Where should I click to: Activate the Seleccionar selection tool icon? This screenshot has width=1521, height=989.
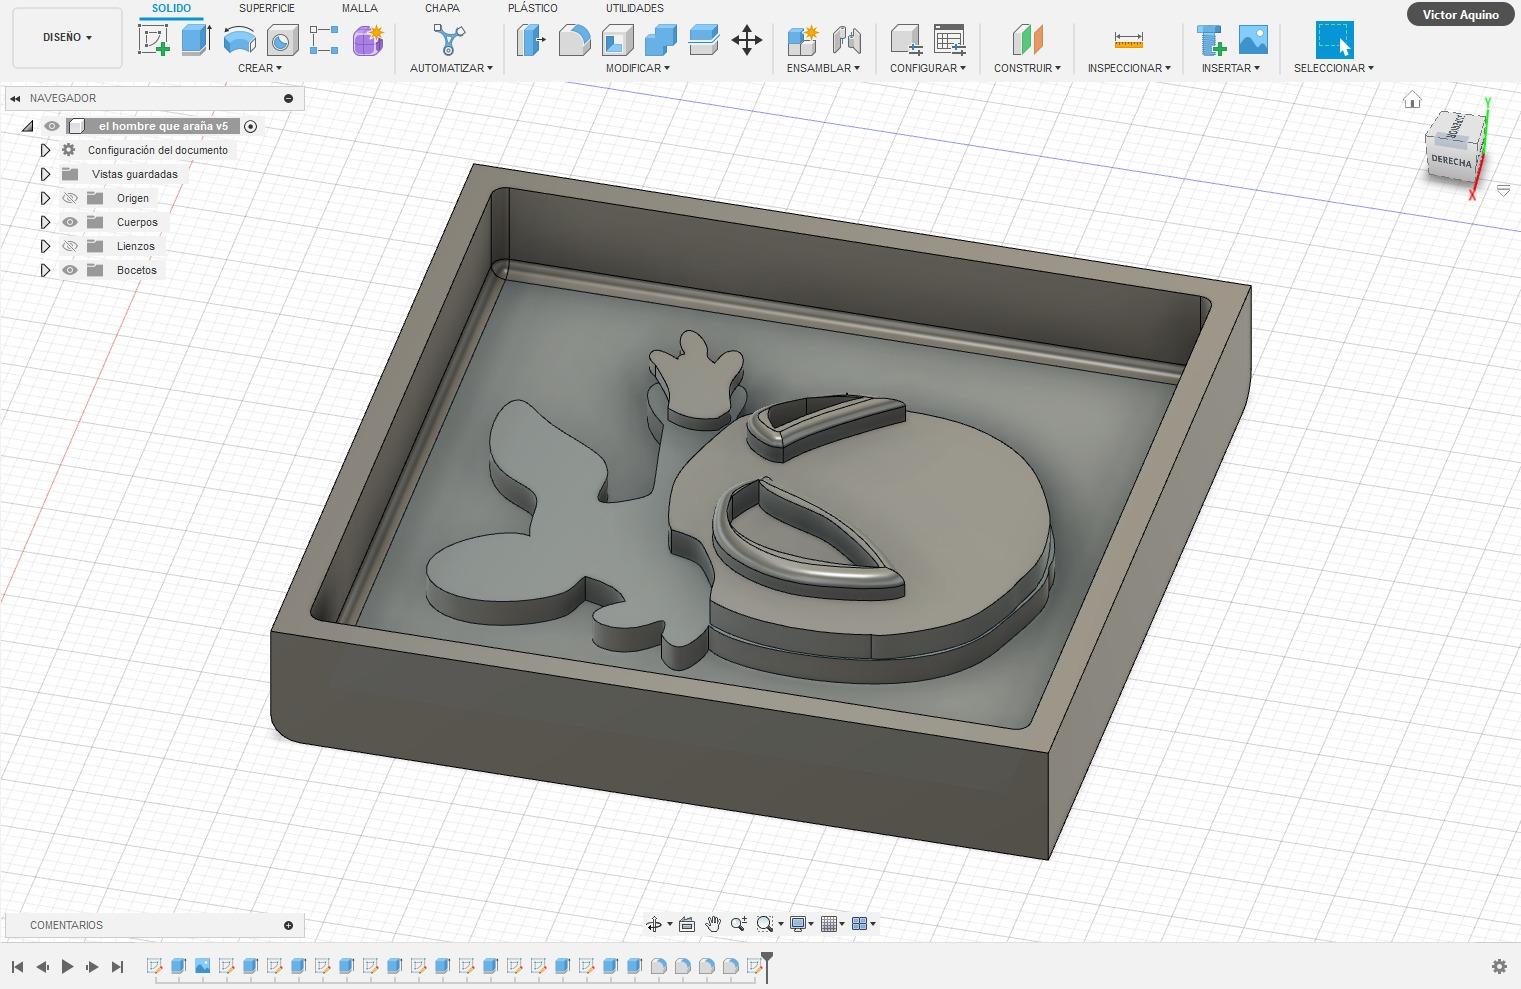1334,40
